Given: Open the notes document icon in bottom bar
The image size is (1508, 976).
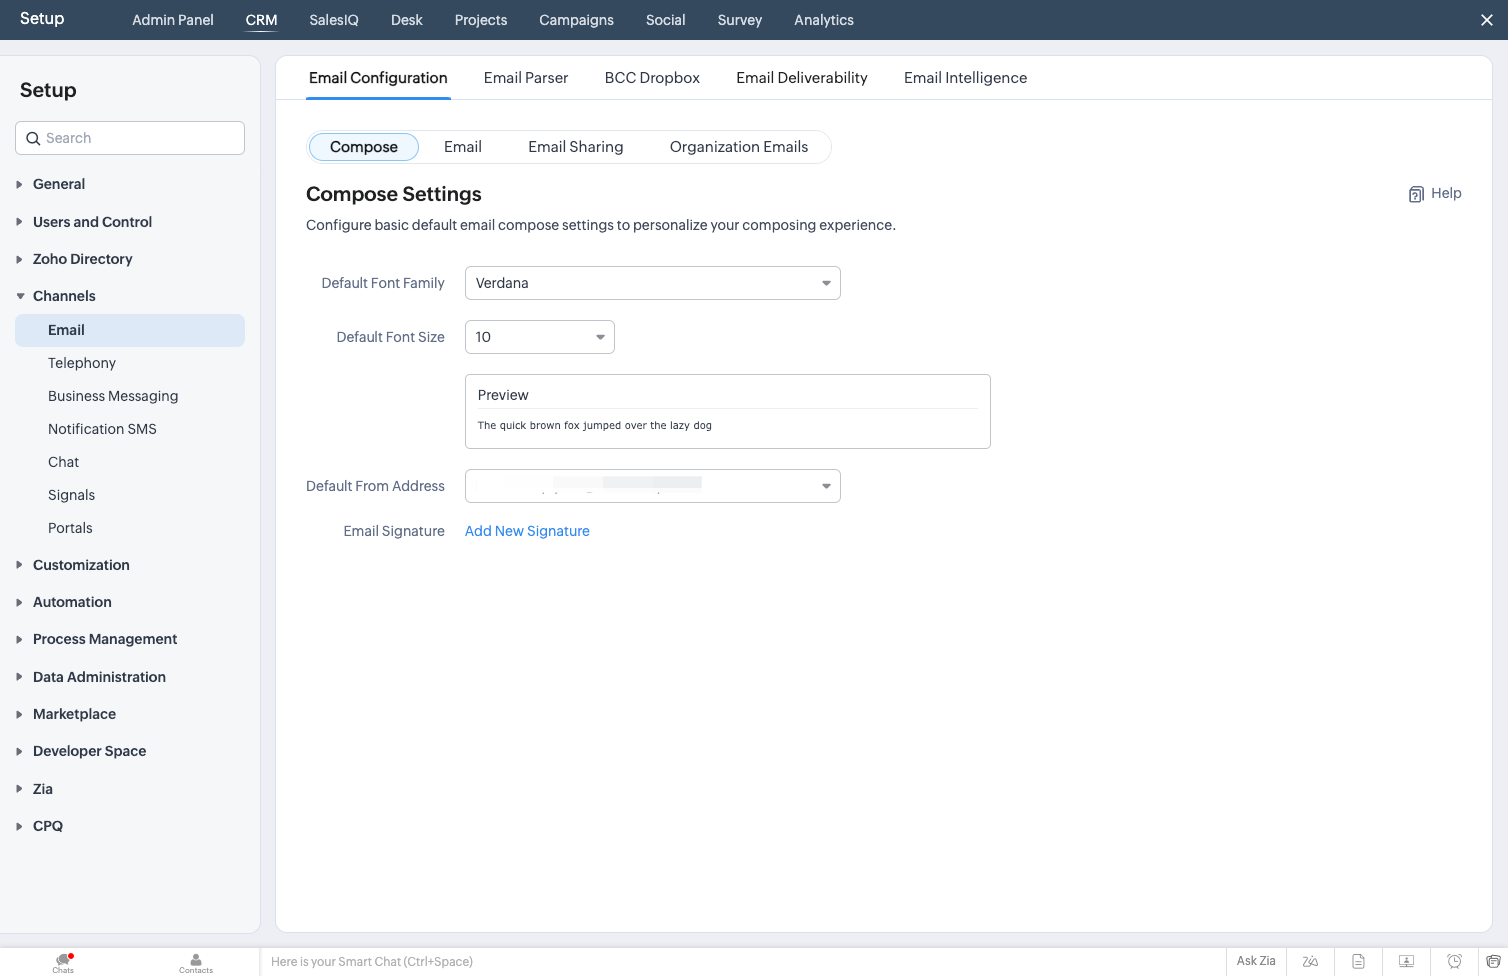Looking at the screenshot, I should [x=1358, y=961].
